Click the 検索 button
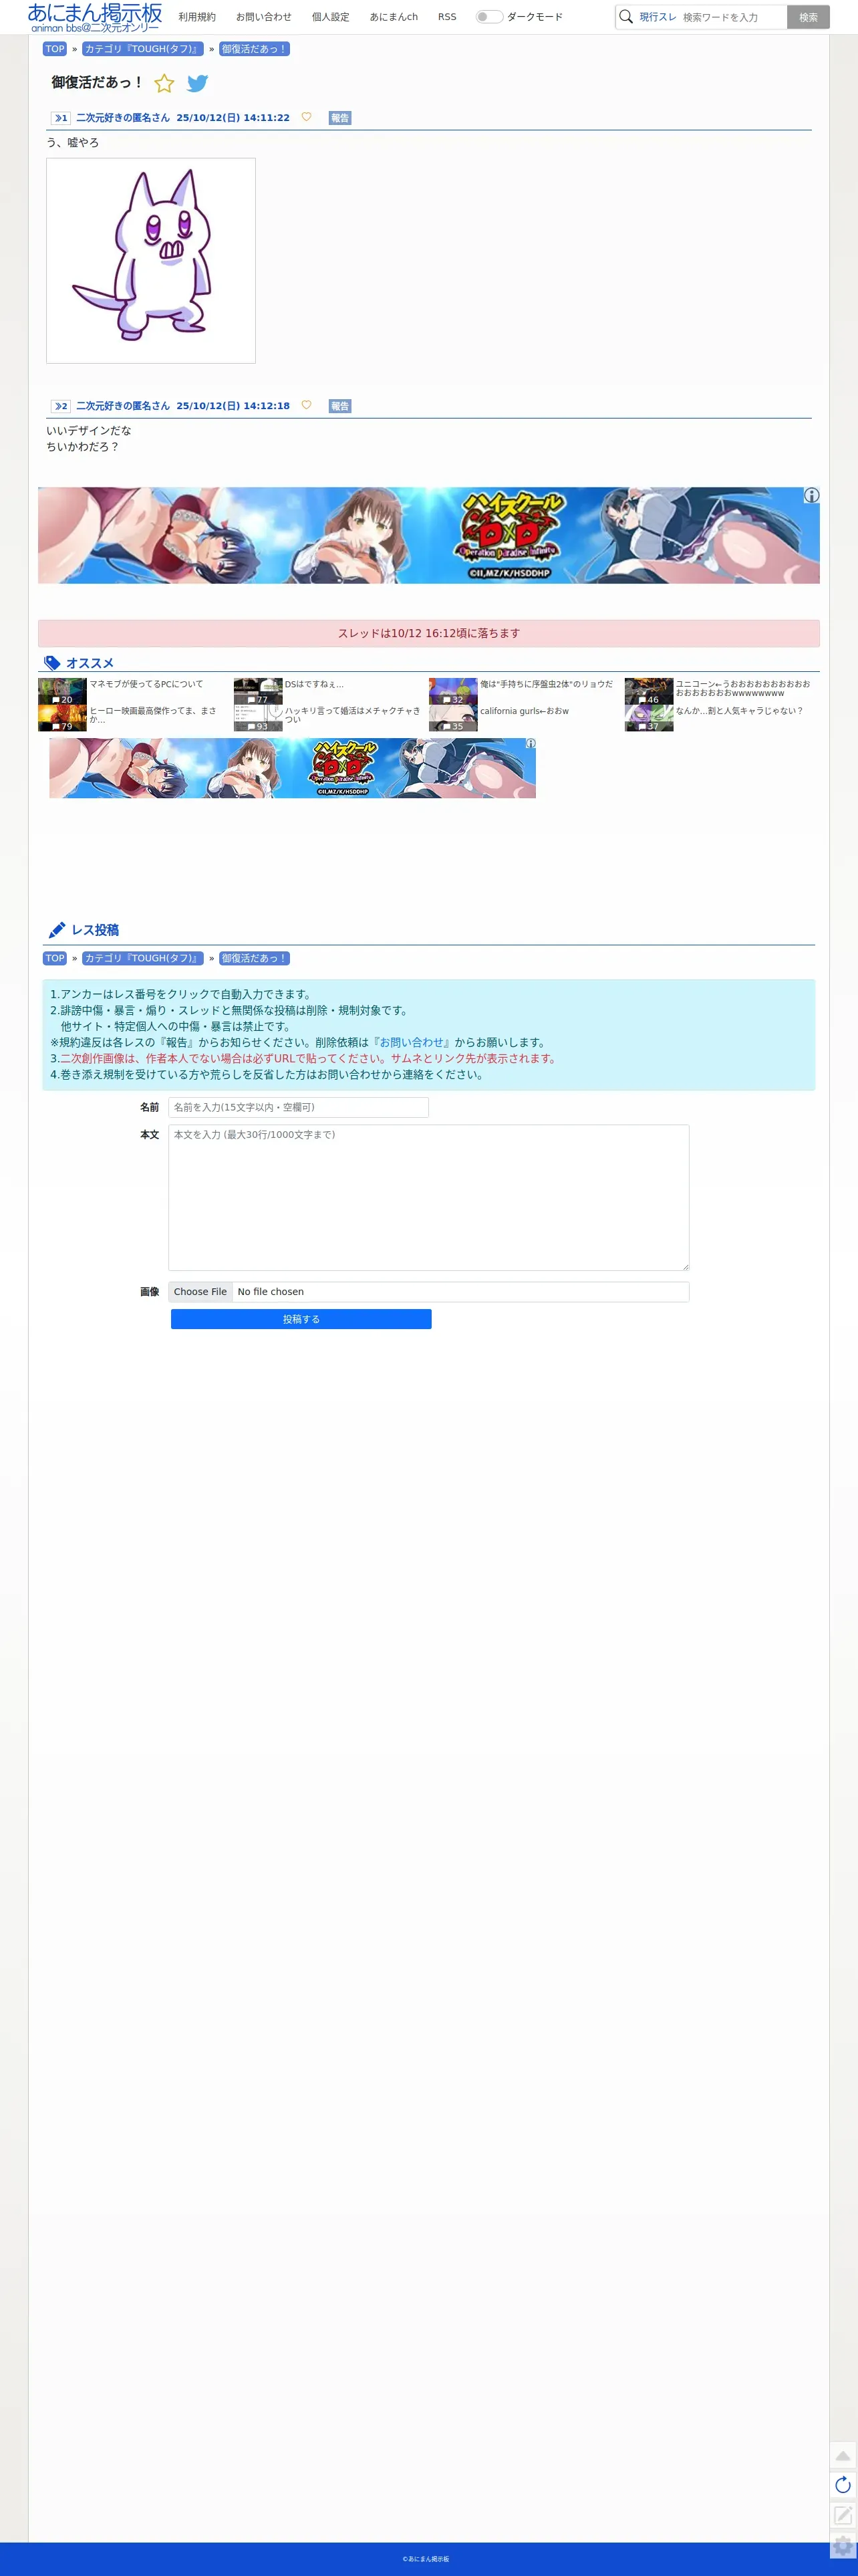Screen dimensions: 858x2576 coord(808,17)
